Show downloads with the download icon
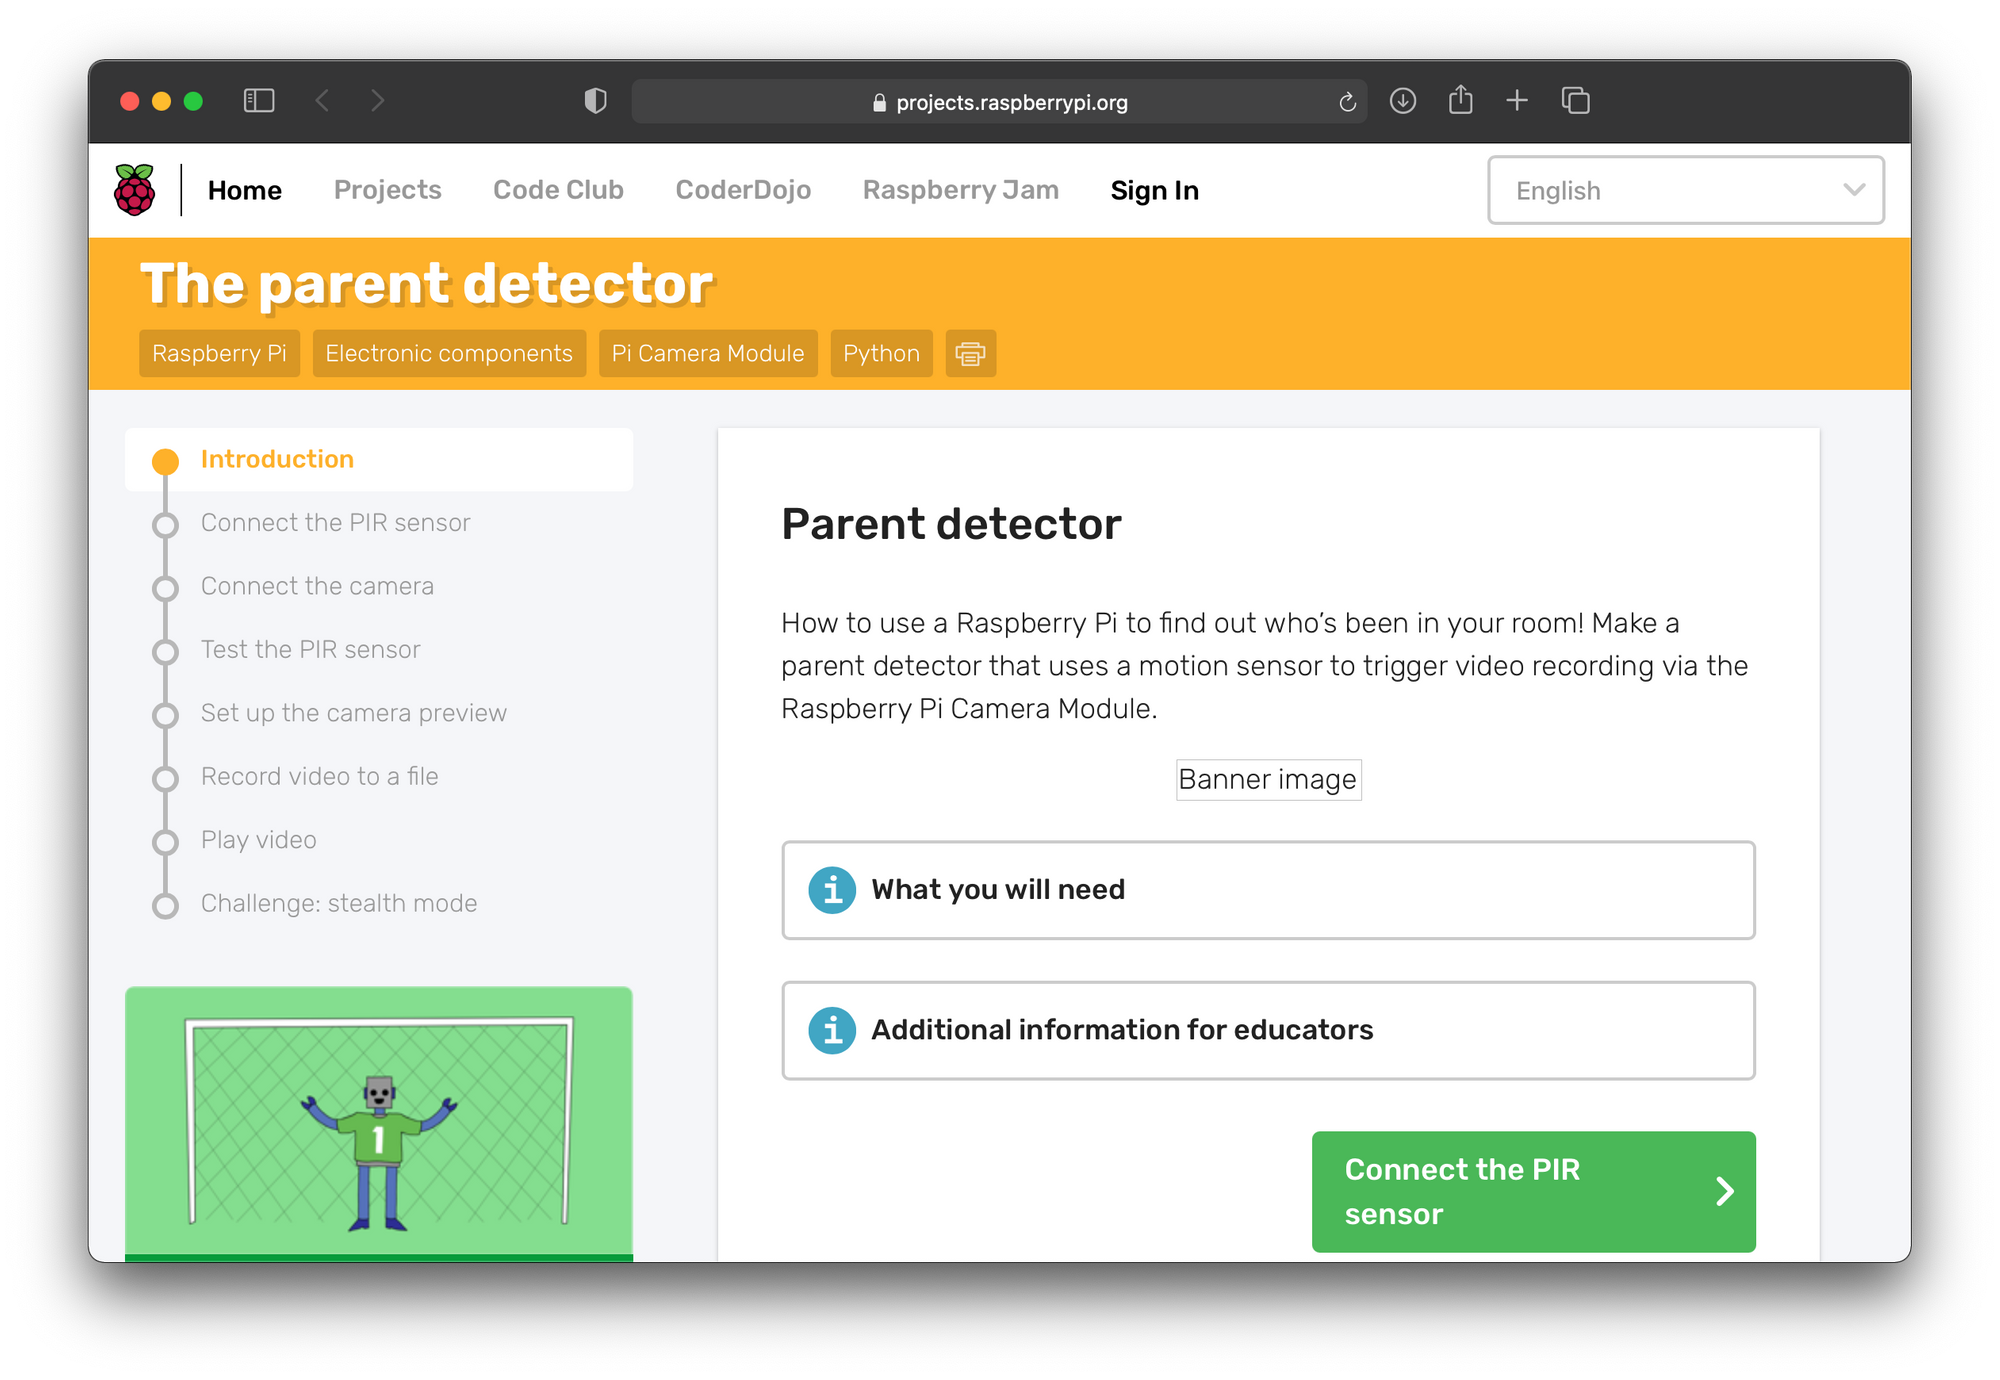2000x1380 pixels. pyautogui.click(x=1403, y=101)
